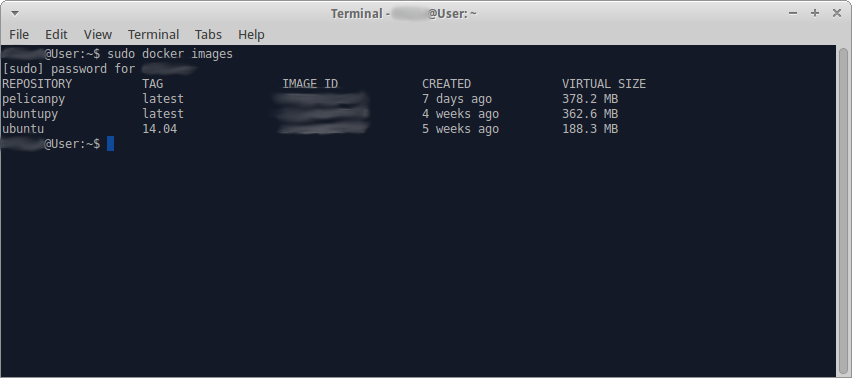Open the File menu
Image resolution: width=852 pixels, height=378 pixels.
pyautogui.click(x=19, y=35)
